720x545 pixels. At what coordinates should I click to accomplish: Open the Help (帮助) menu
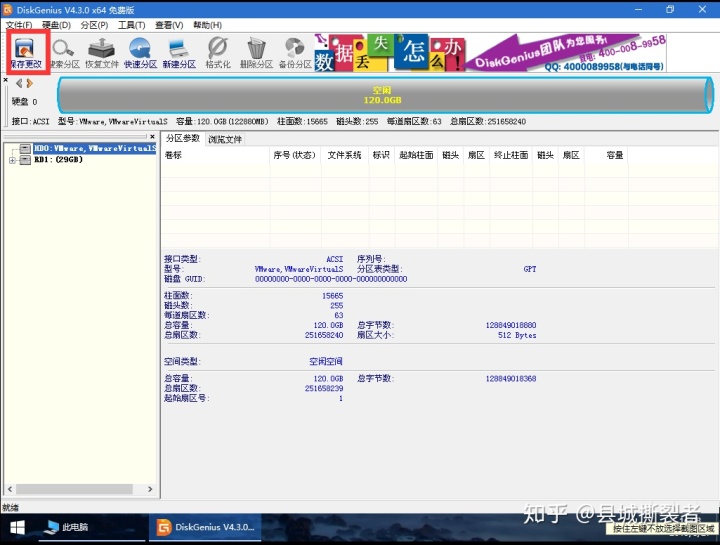click(207, 25)
